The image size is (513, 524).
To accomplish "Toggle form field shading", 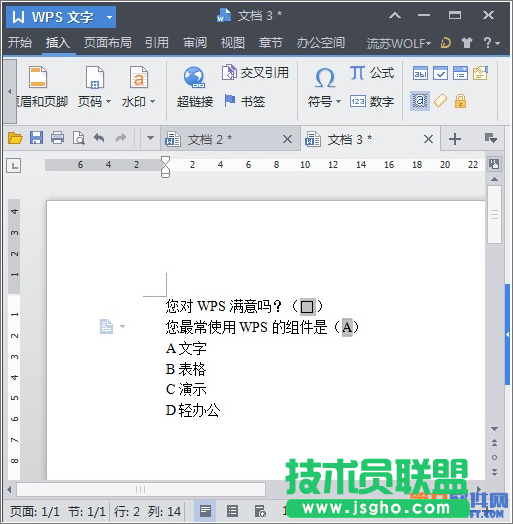I will click(x=420, y=101).
